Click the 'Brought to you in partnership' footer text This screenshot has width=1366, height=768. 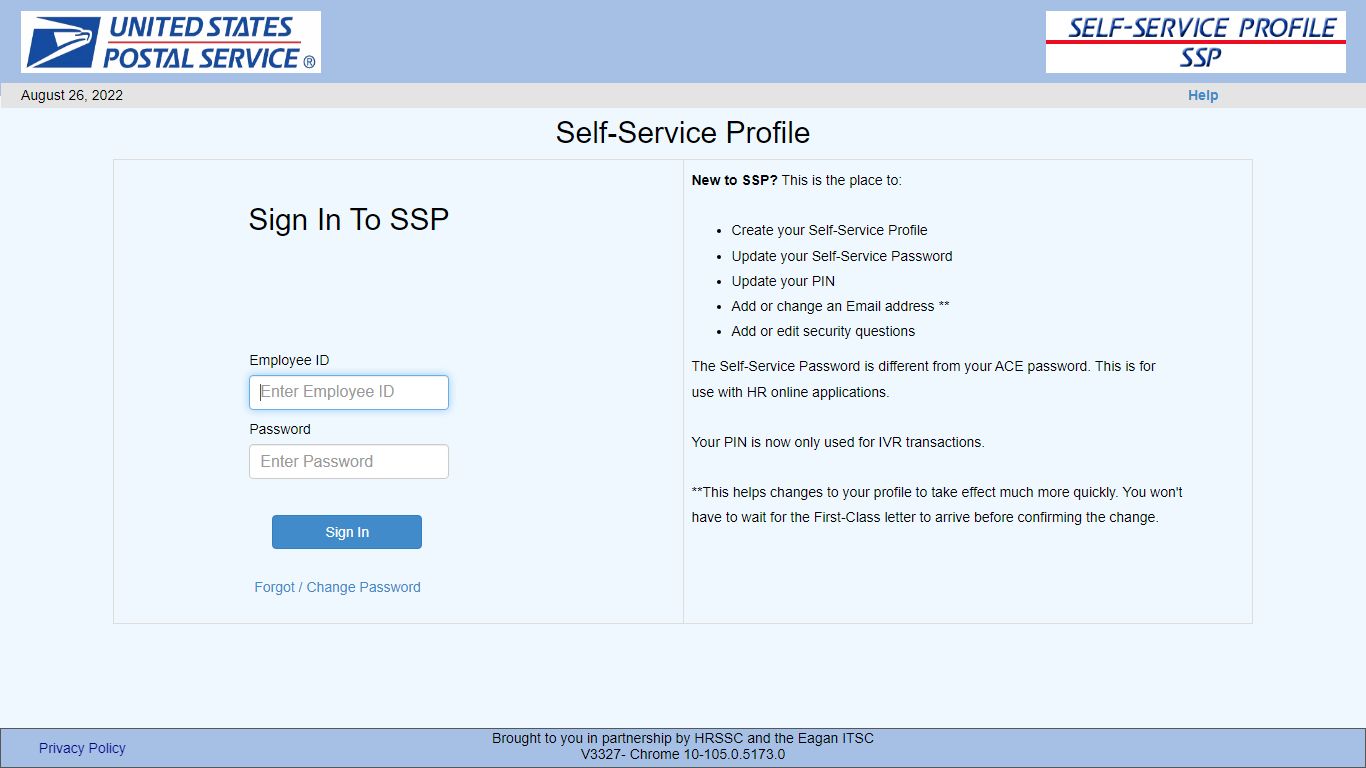tap(683, 739)
